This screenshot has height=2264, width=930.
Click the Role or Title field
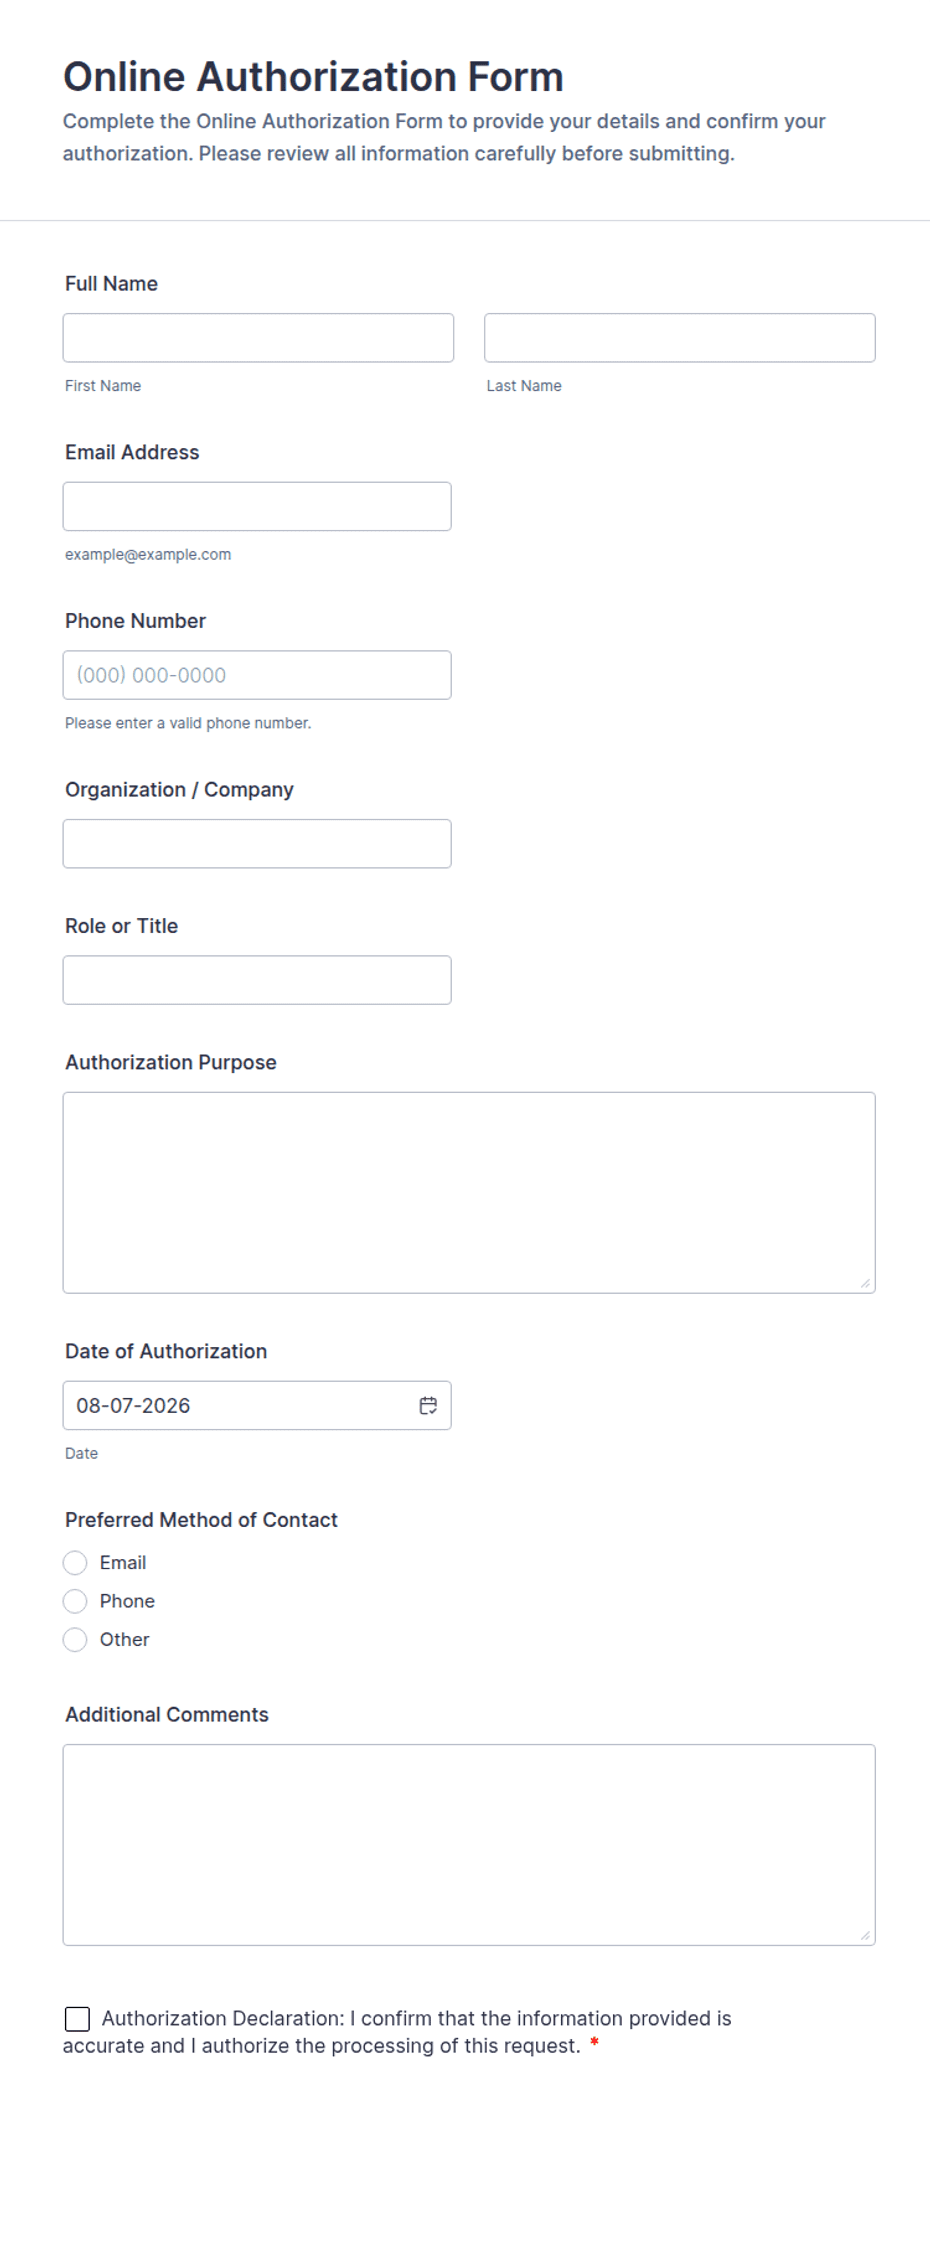pos(257,980)
